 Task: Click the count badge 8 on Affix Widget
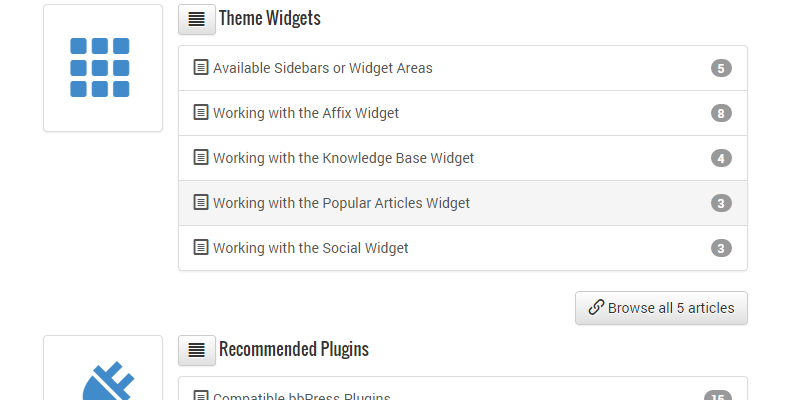(x=722, y=113)
